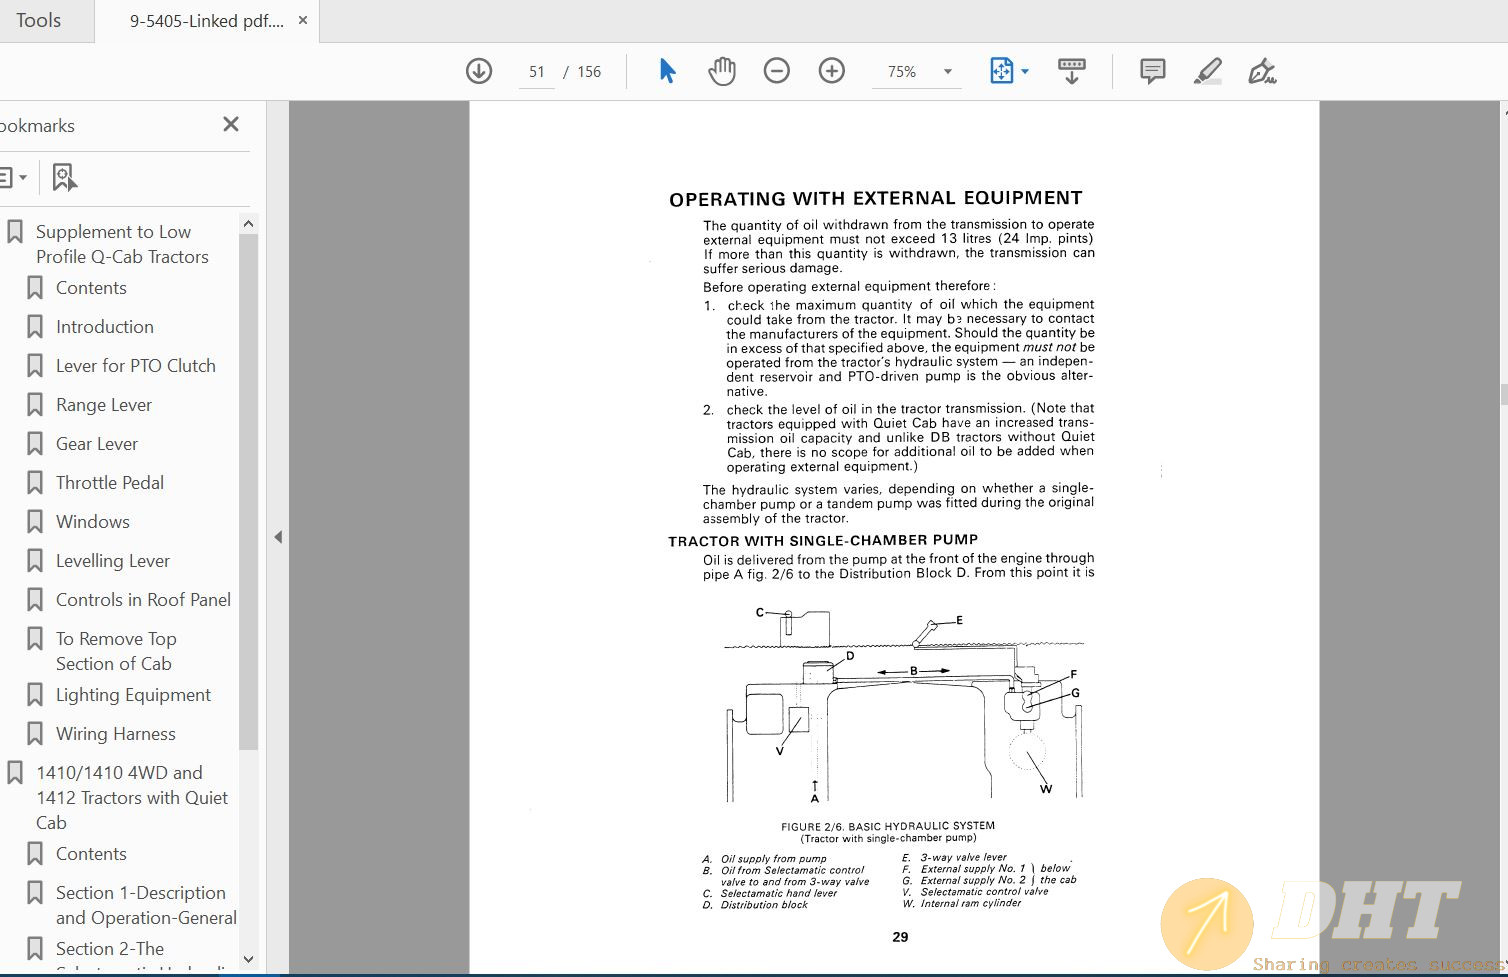Open the Supplement to Low Profile Q-Cab Tractors bookmark

122,244
